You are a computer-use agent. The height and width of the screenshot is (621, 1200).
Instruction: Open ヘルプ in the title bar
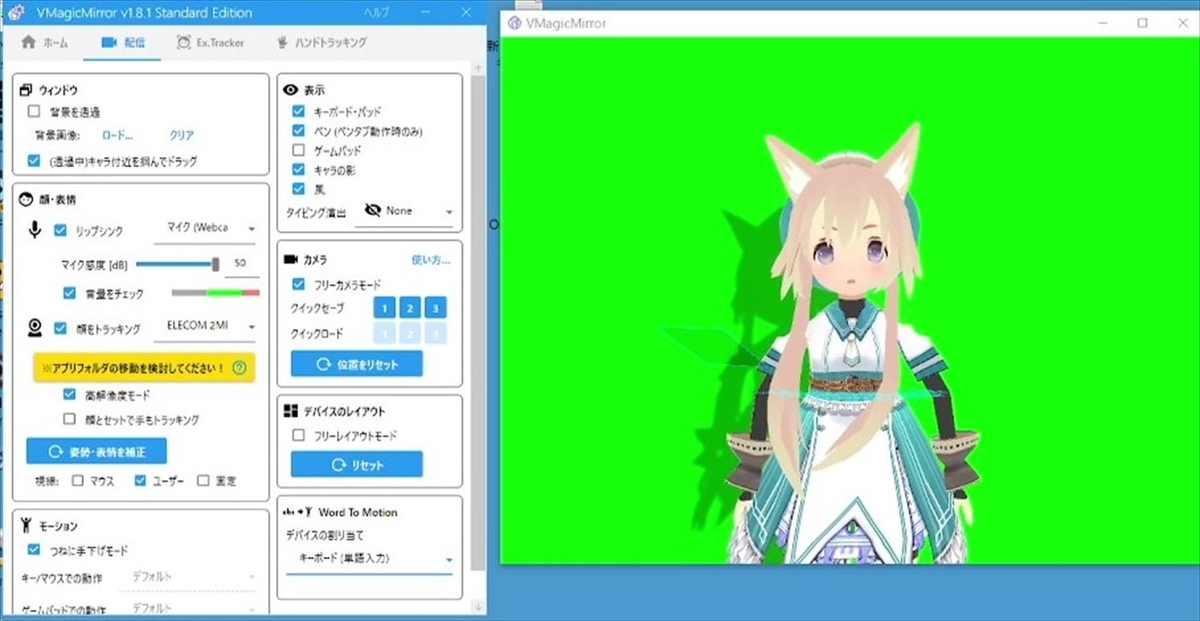coord(377,13)
